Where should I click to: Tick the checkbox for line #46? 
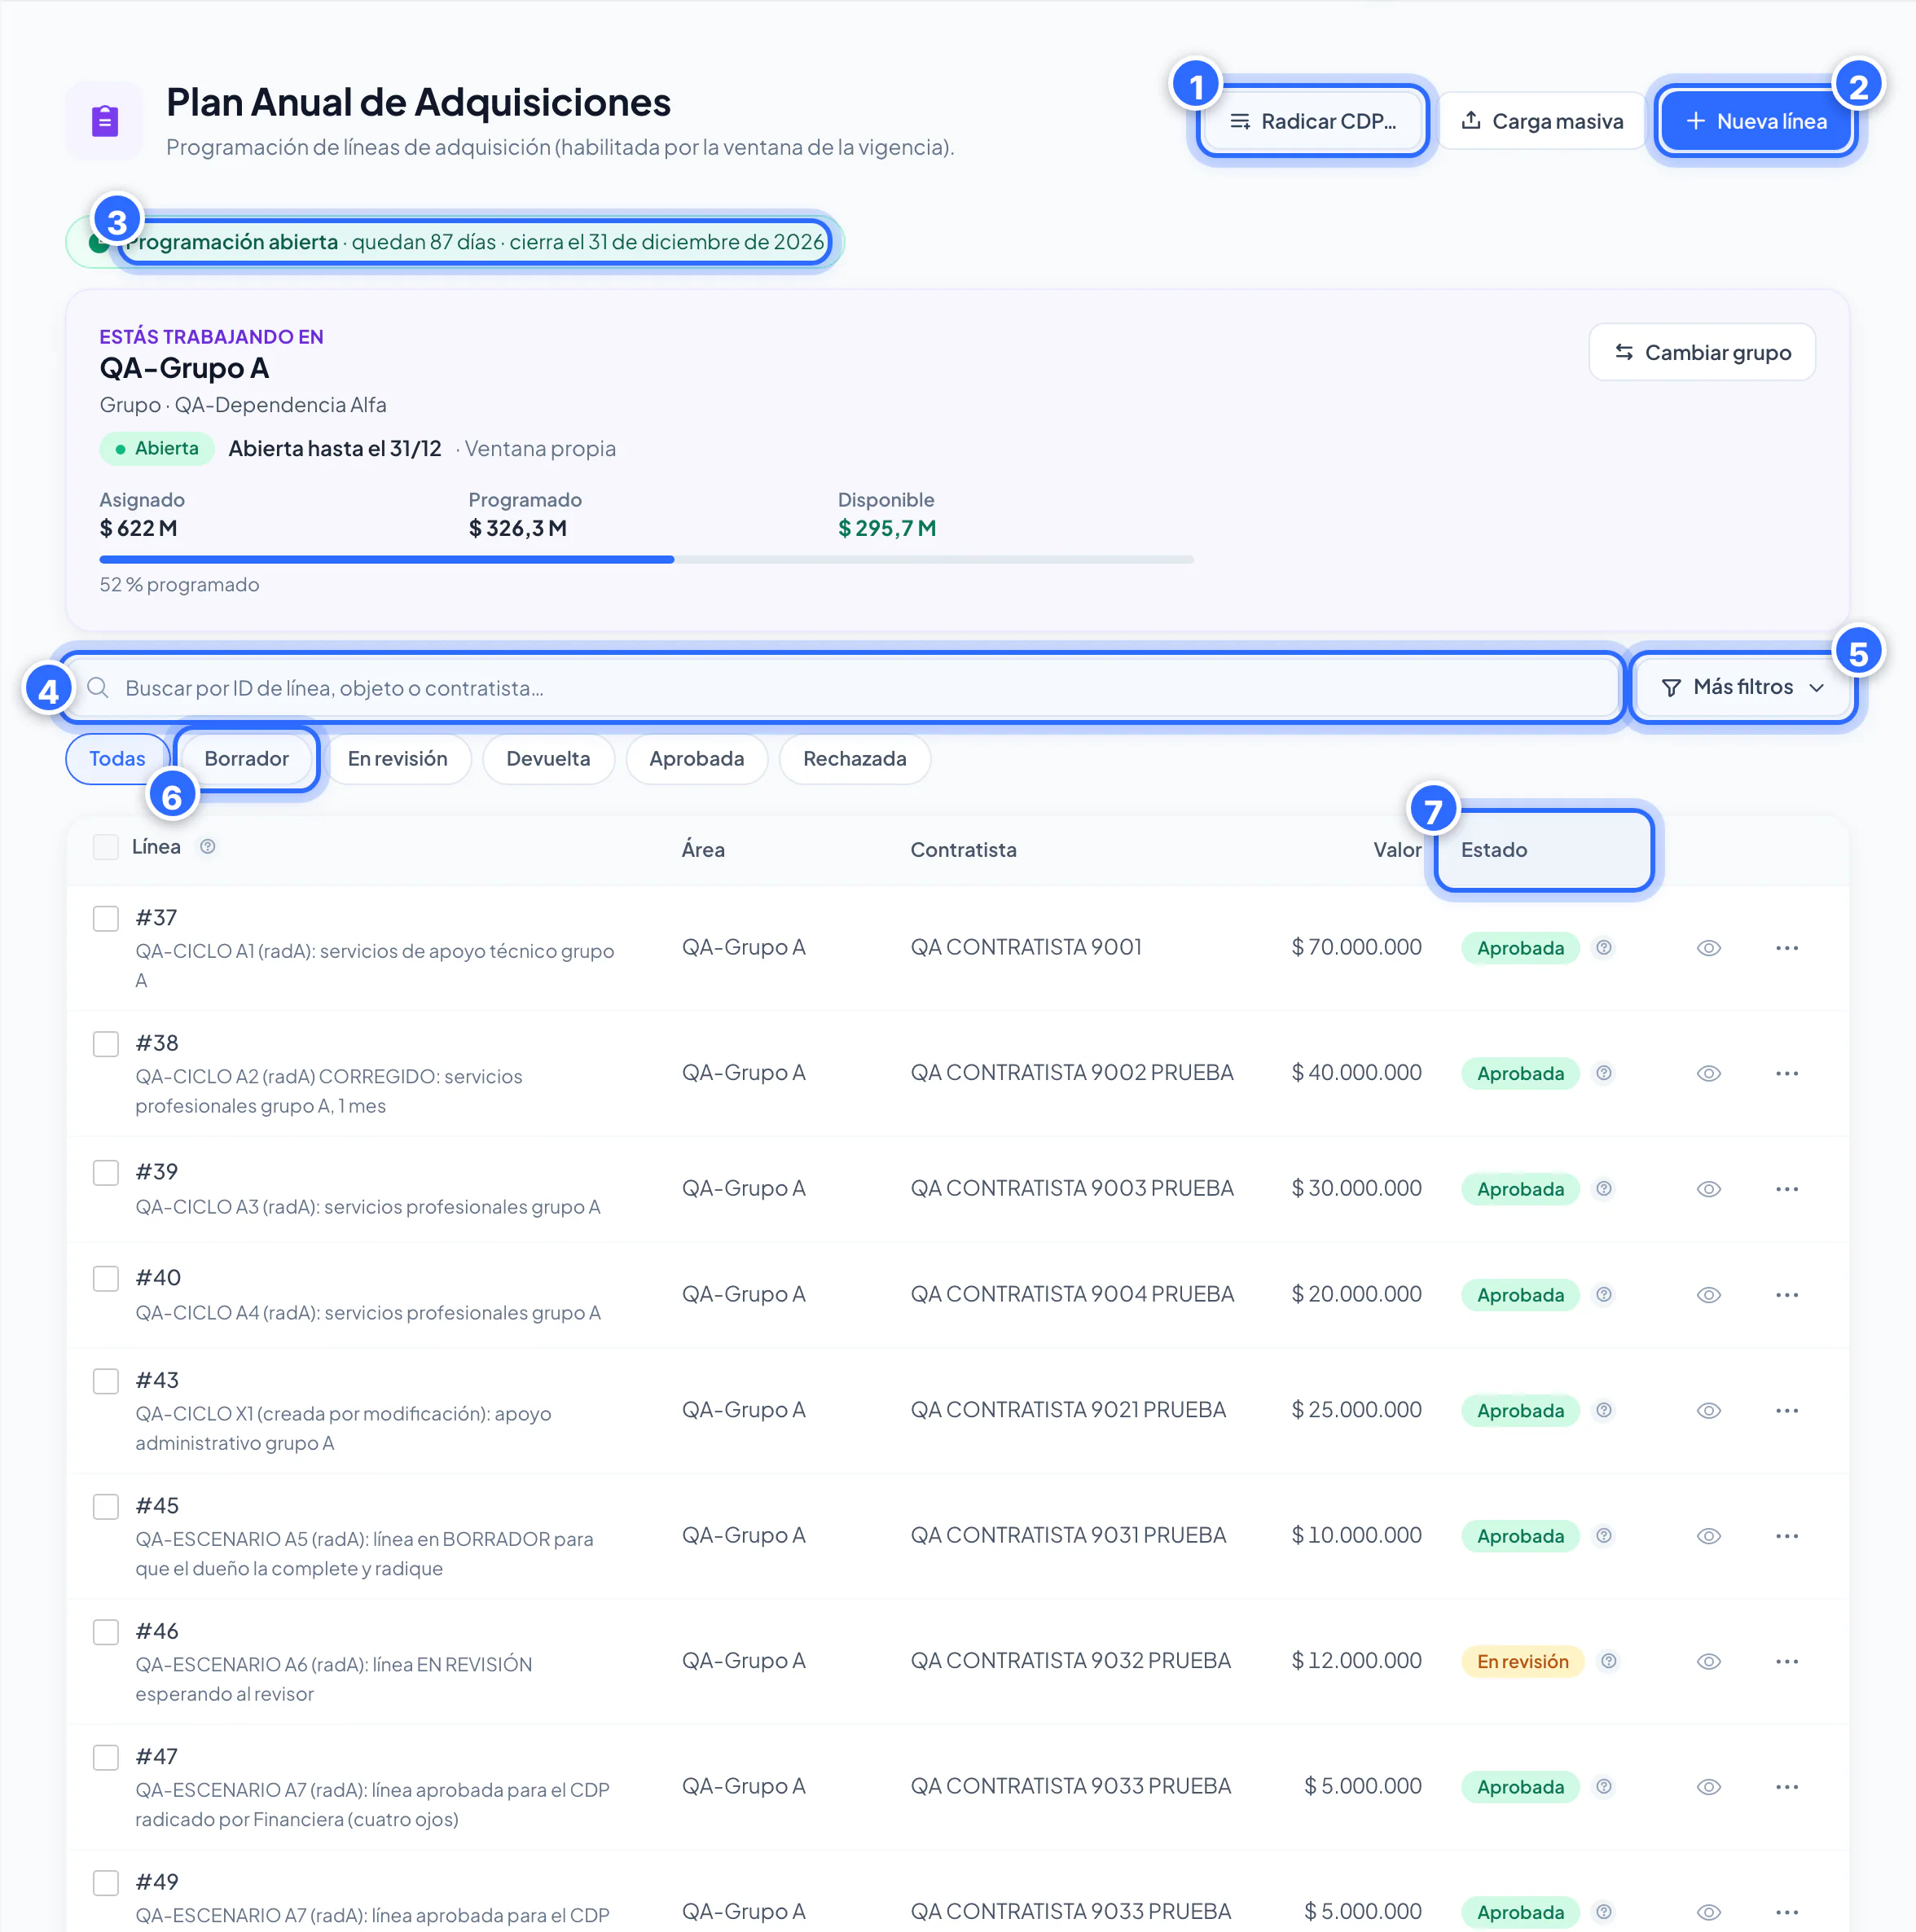pyautogui.click(x=106, y=1632)
